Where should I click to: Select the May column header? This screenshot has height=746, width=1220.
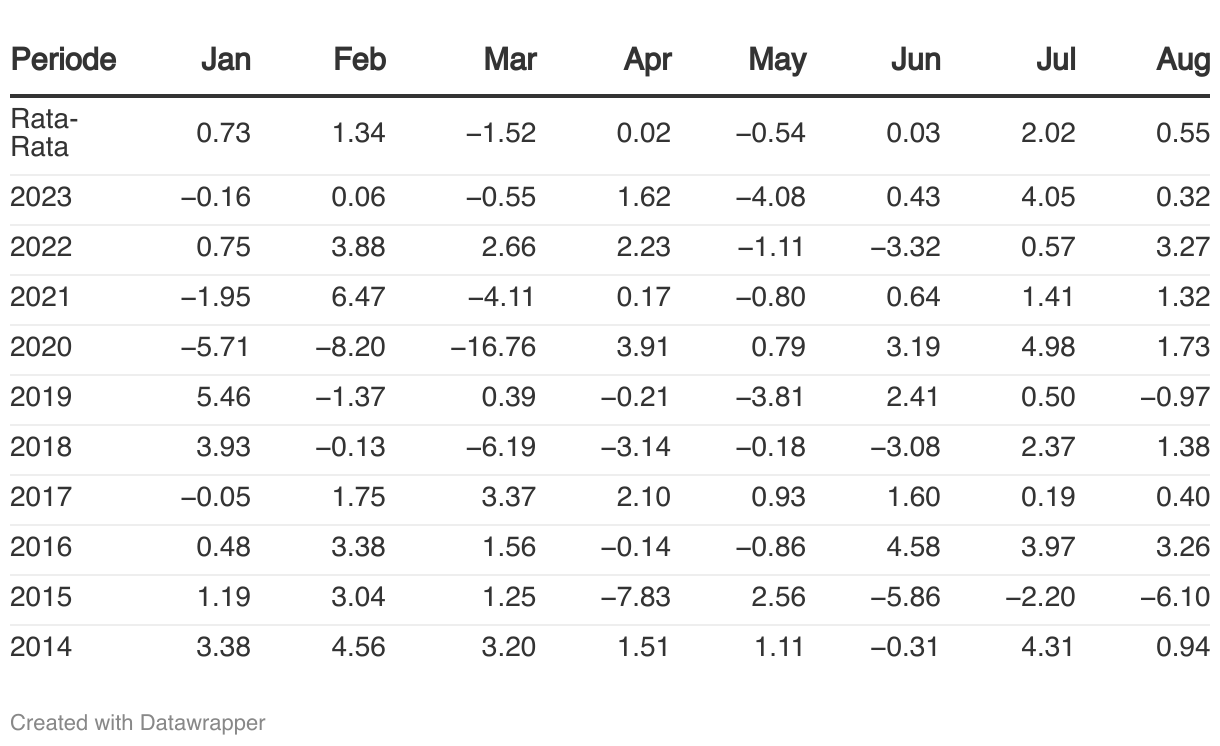coord(777,60)
